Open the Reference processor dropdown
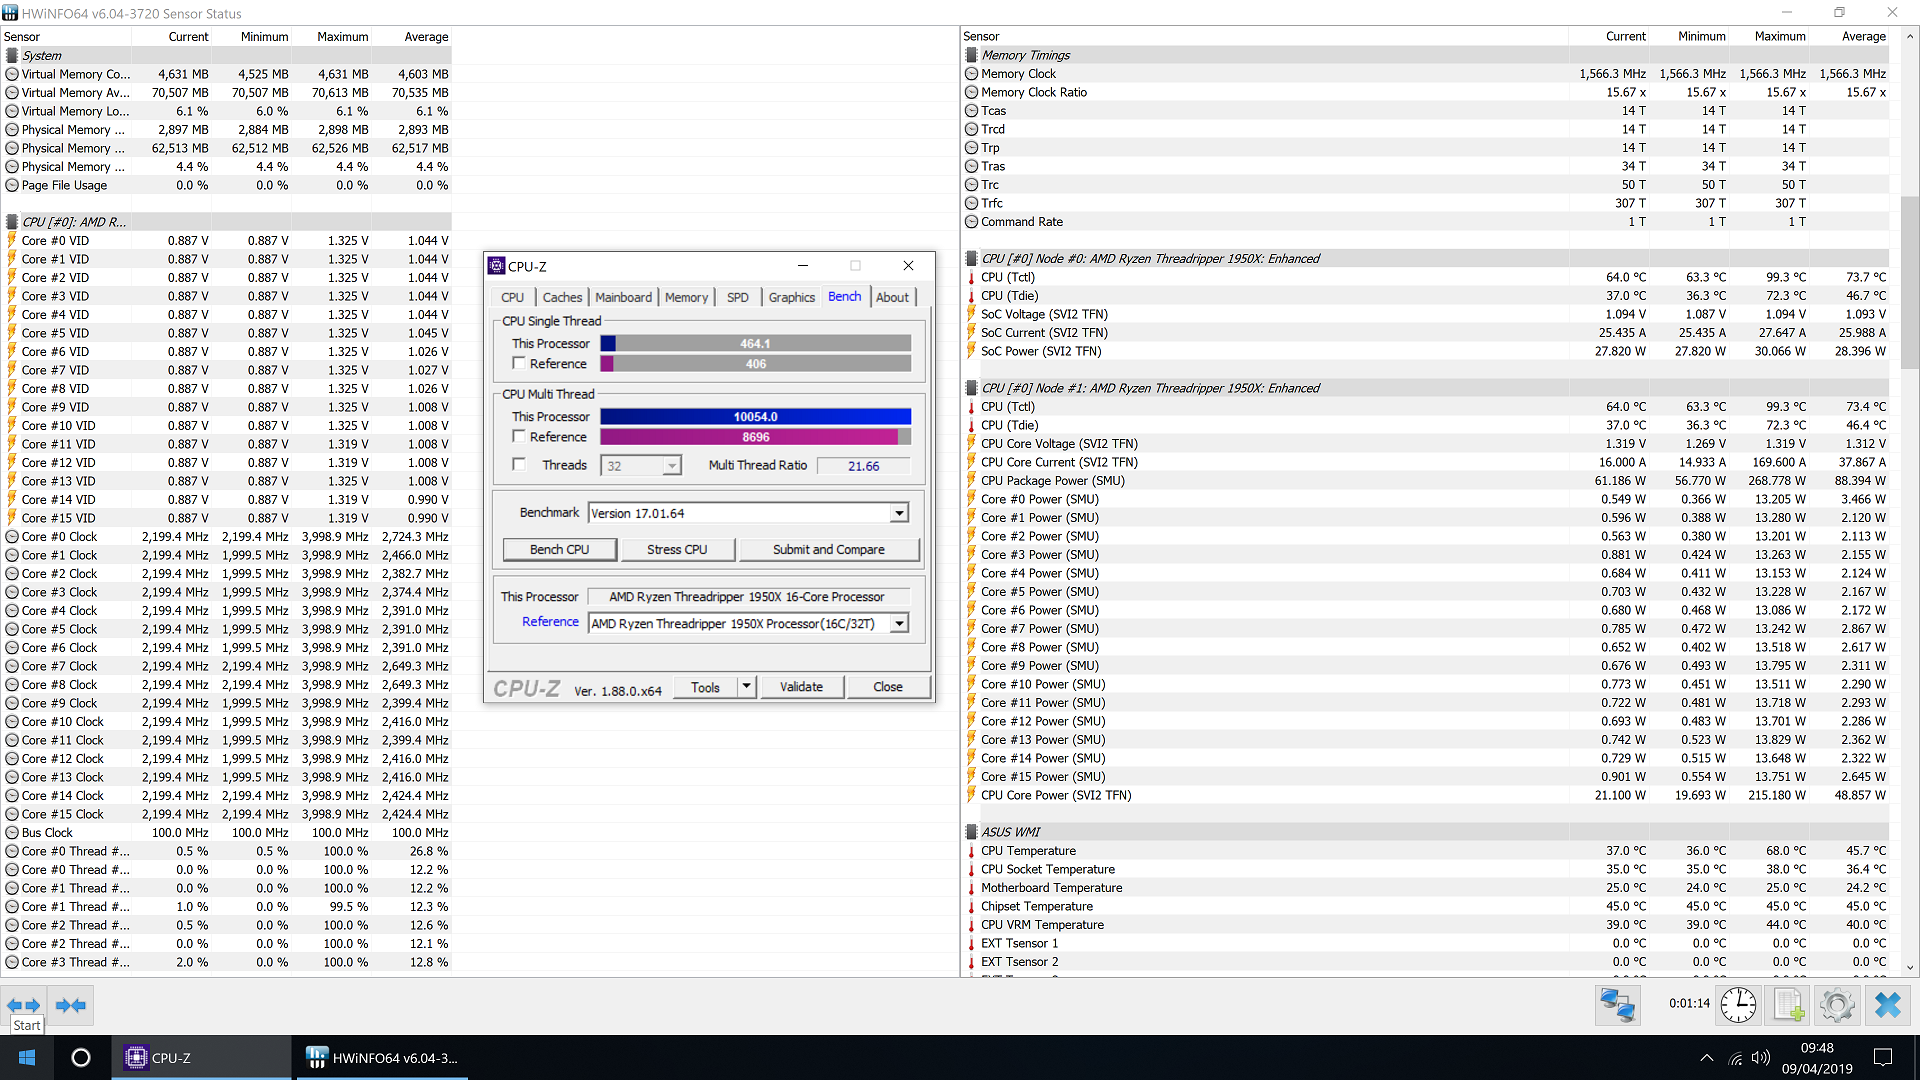 (899, 623)
